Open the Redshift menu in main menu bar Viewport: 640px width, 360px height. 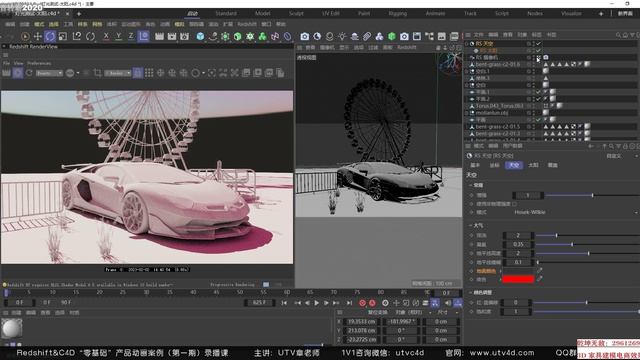click(x=247, y=24)
